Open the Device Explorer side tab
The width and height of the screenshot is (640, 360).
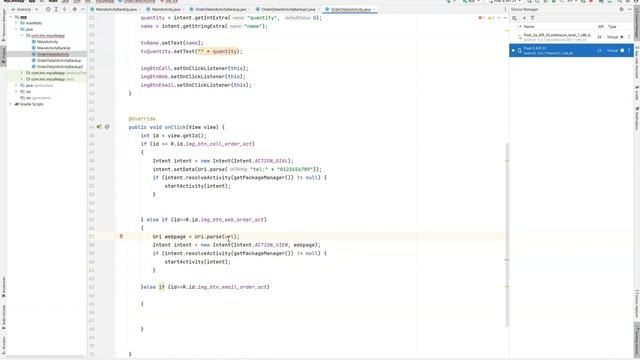(x=636, y=304)
